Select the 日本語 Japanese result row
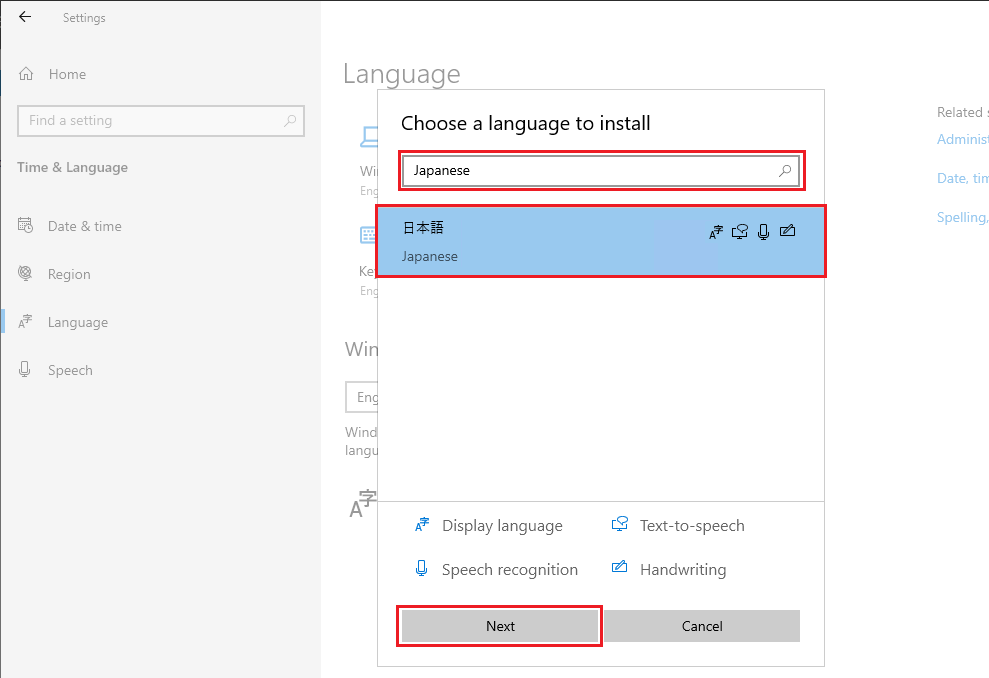Viewport: 989px width, 678px height. click(600, 242)
